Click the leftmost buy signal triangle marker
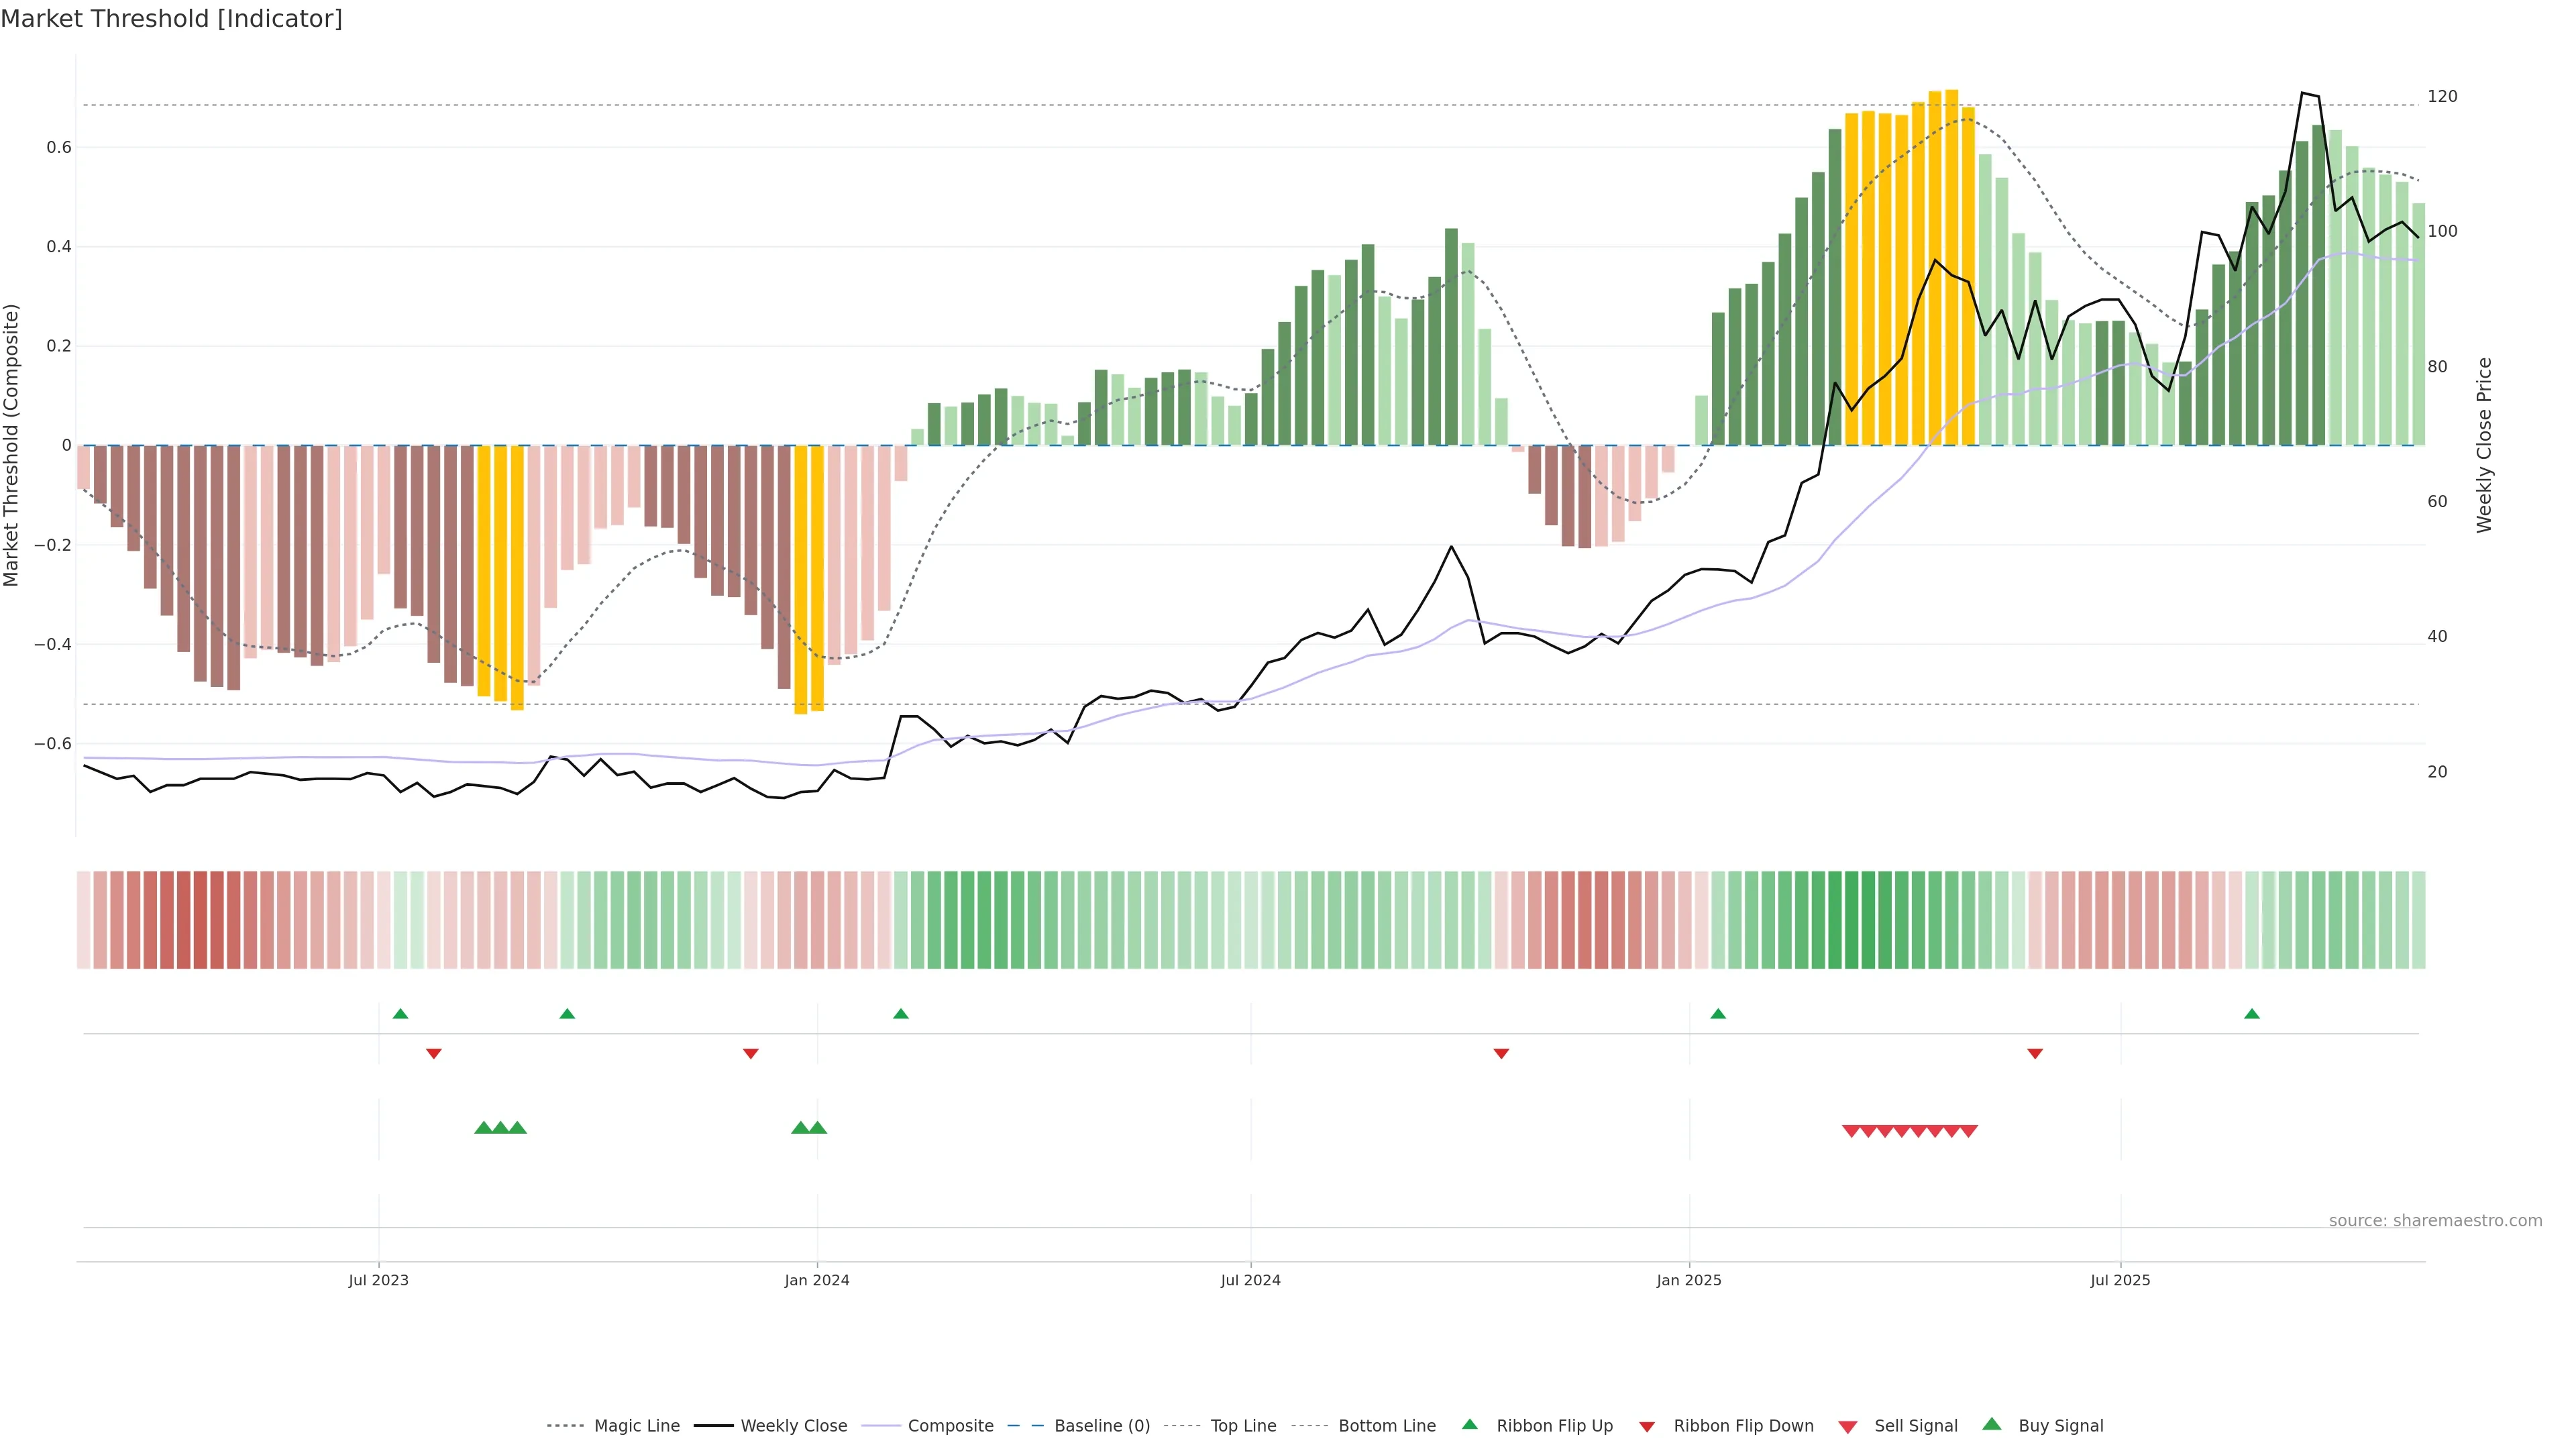 483,1128
